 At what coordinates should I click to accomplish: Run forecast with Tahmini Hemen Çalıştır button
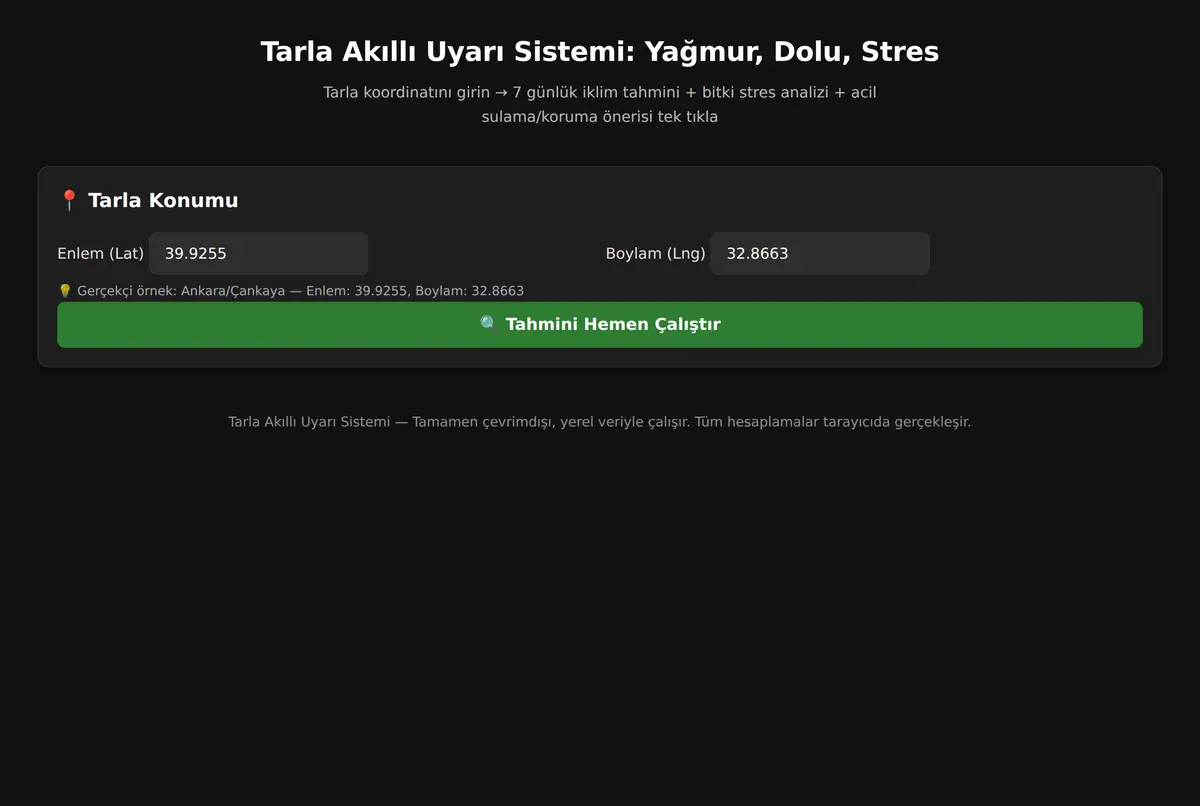(x=600, y=325)
